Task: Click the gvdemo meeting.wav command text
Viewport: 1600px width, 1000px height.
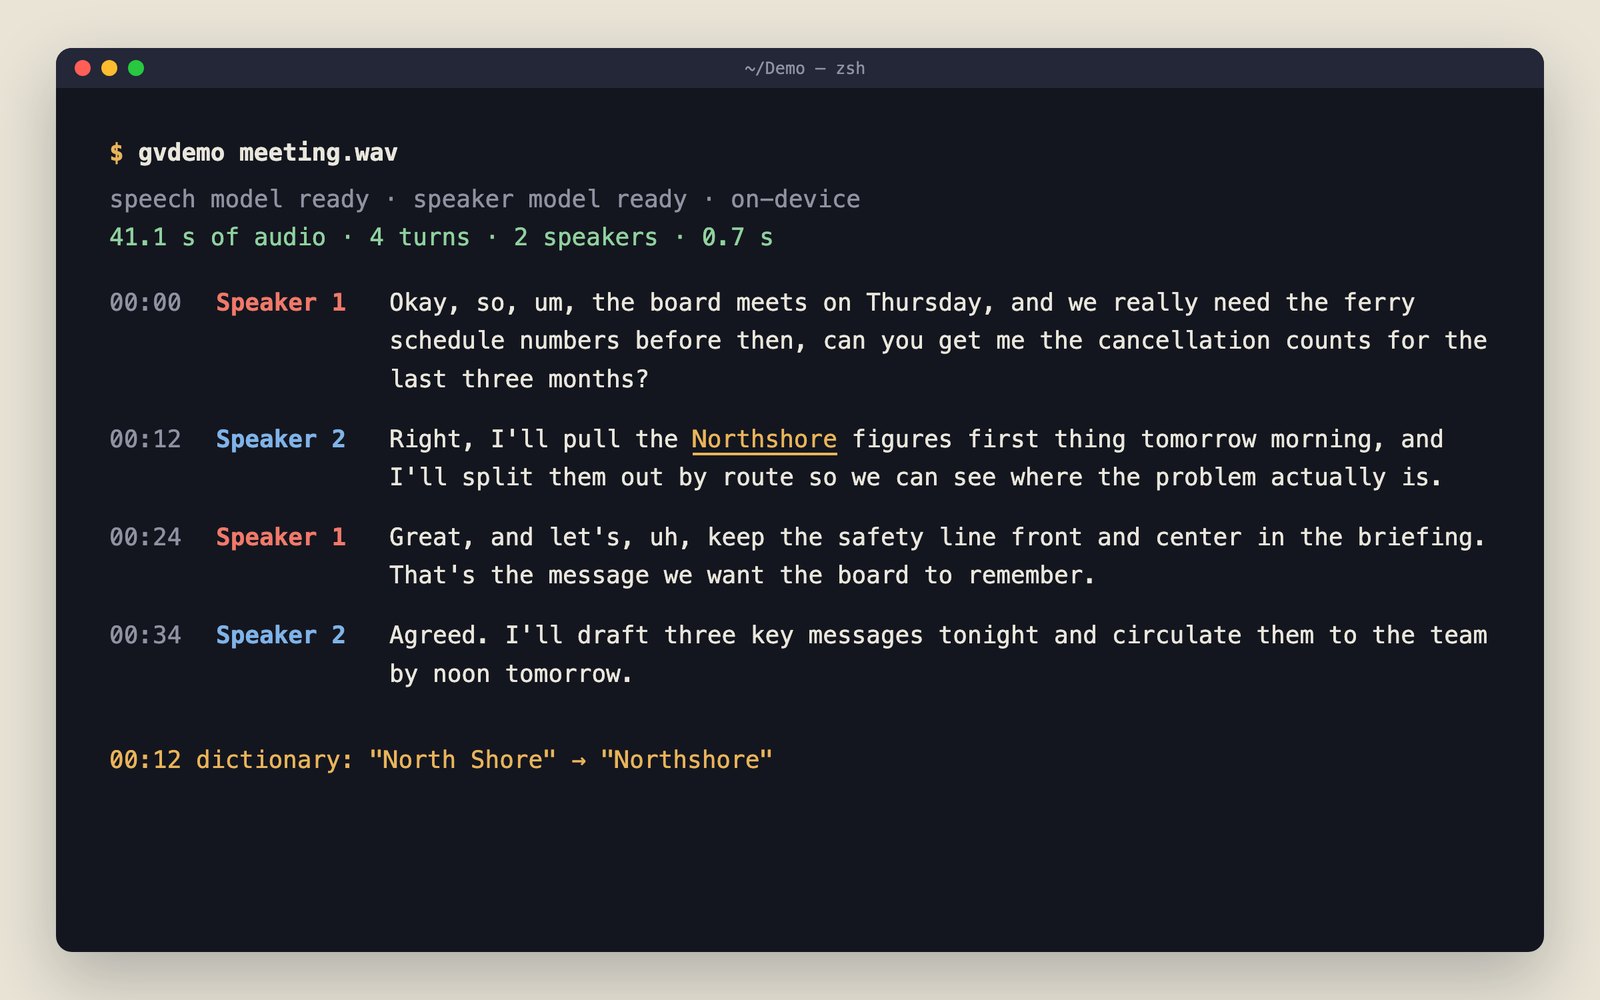Action: 268,152
